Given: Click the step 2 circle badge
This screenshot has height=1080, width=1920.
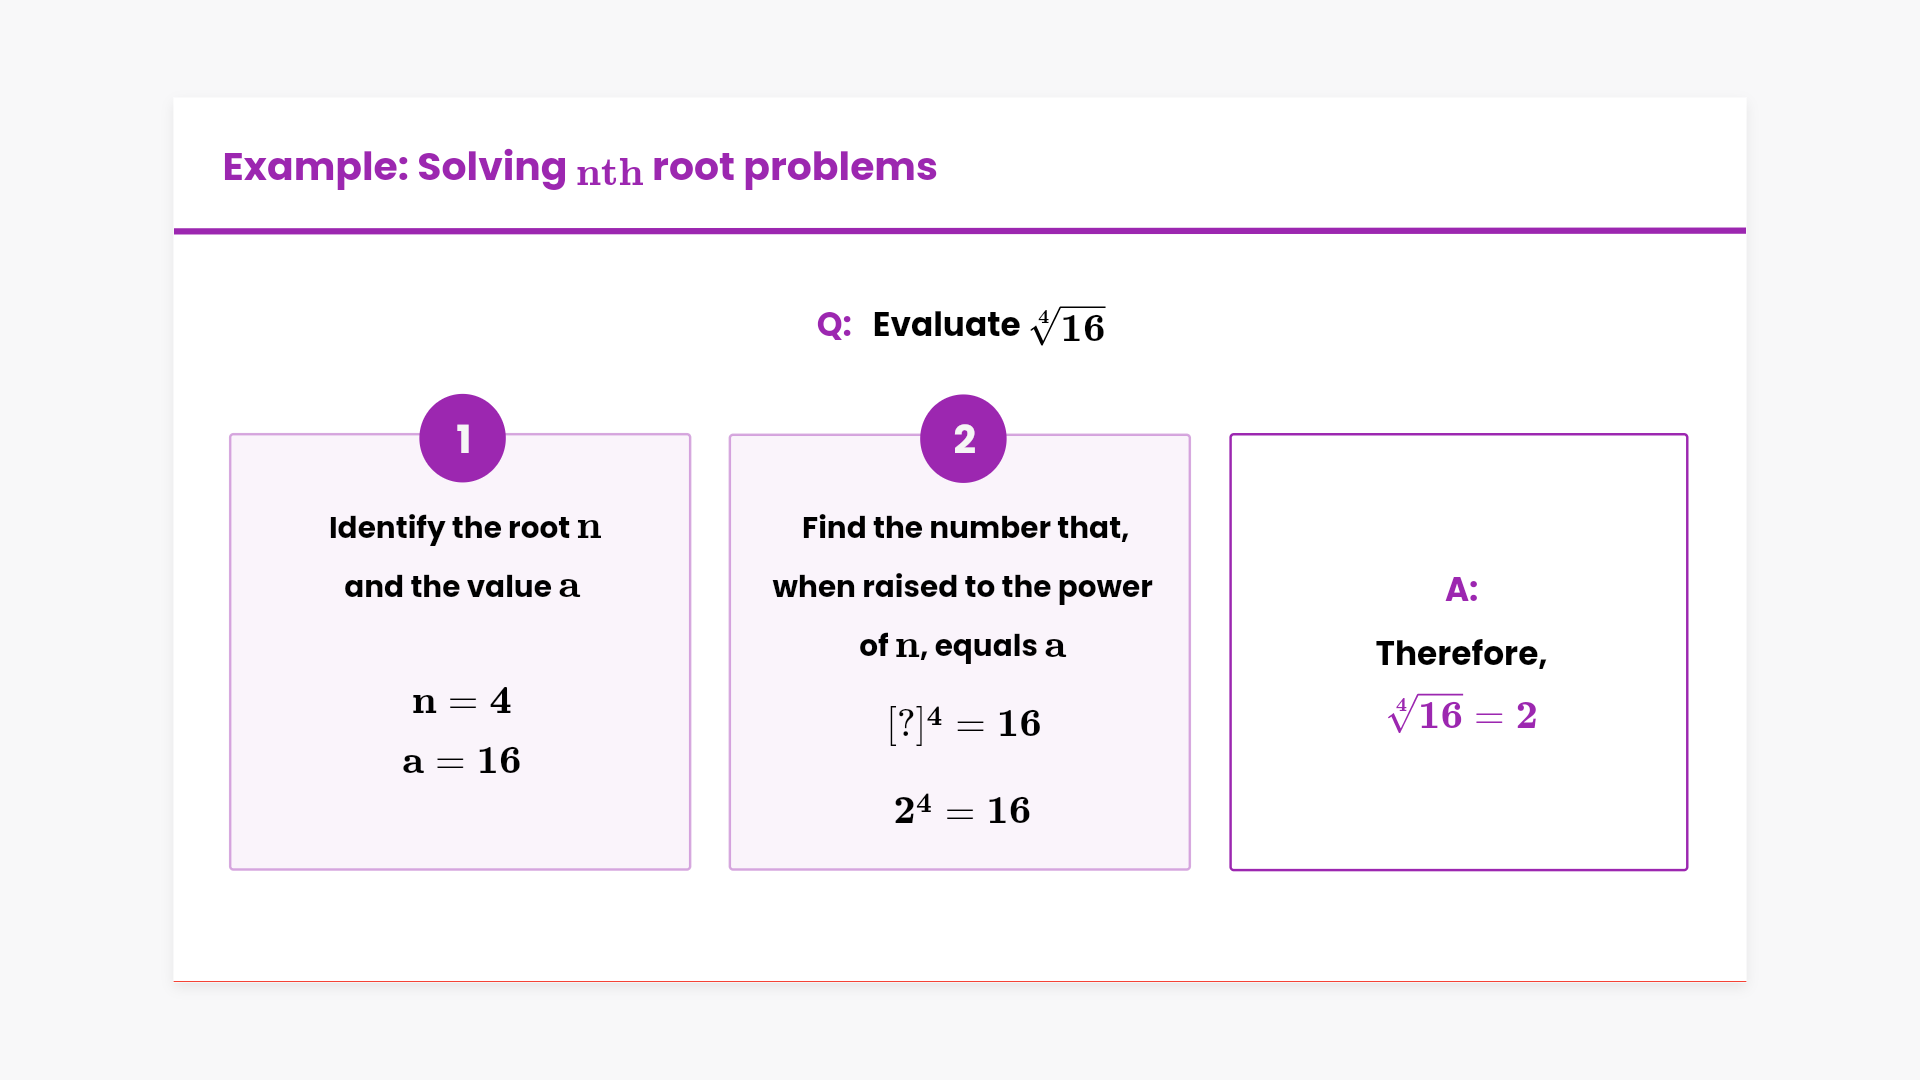Looking at the screenshot, I should tap(963, 438).
